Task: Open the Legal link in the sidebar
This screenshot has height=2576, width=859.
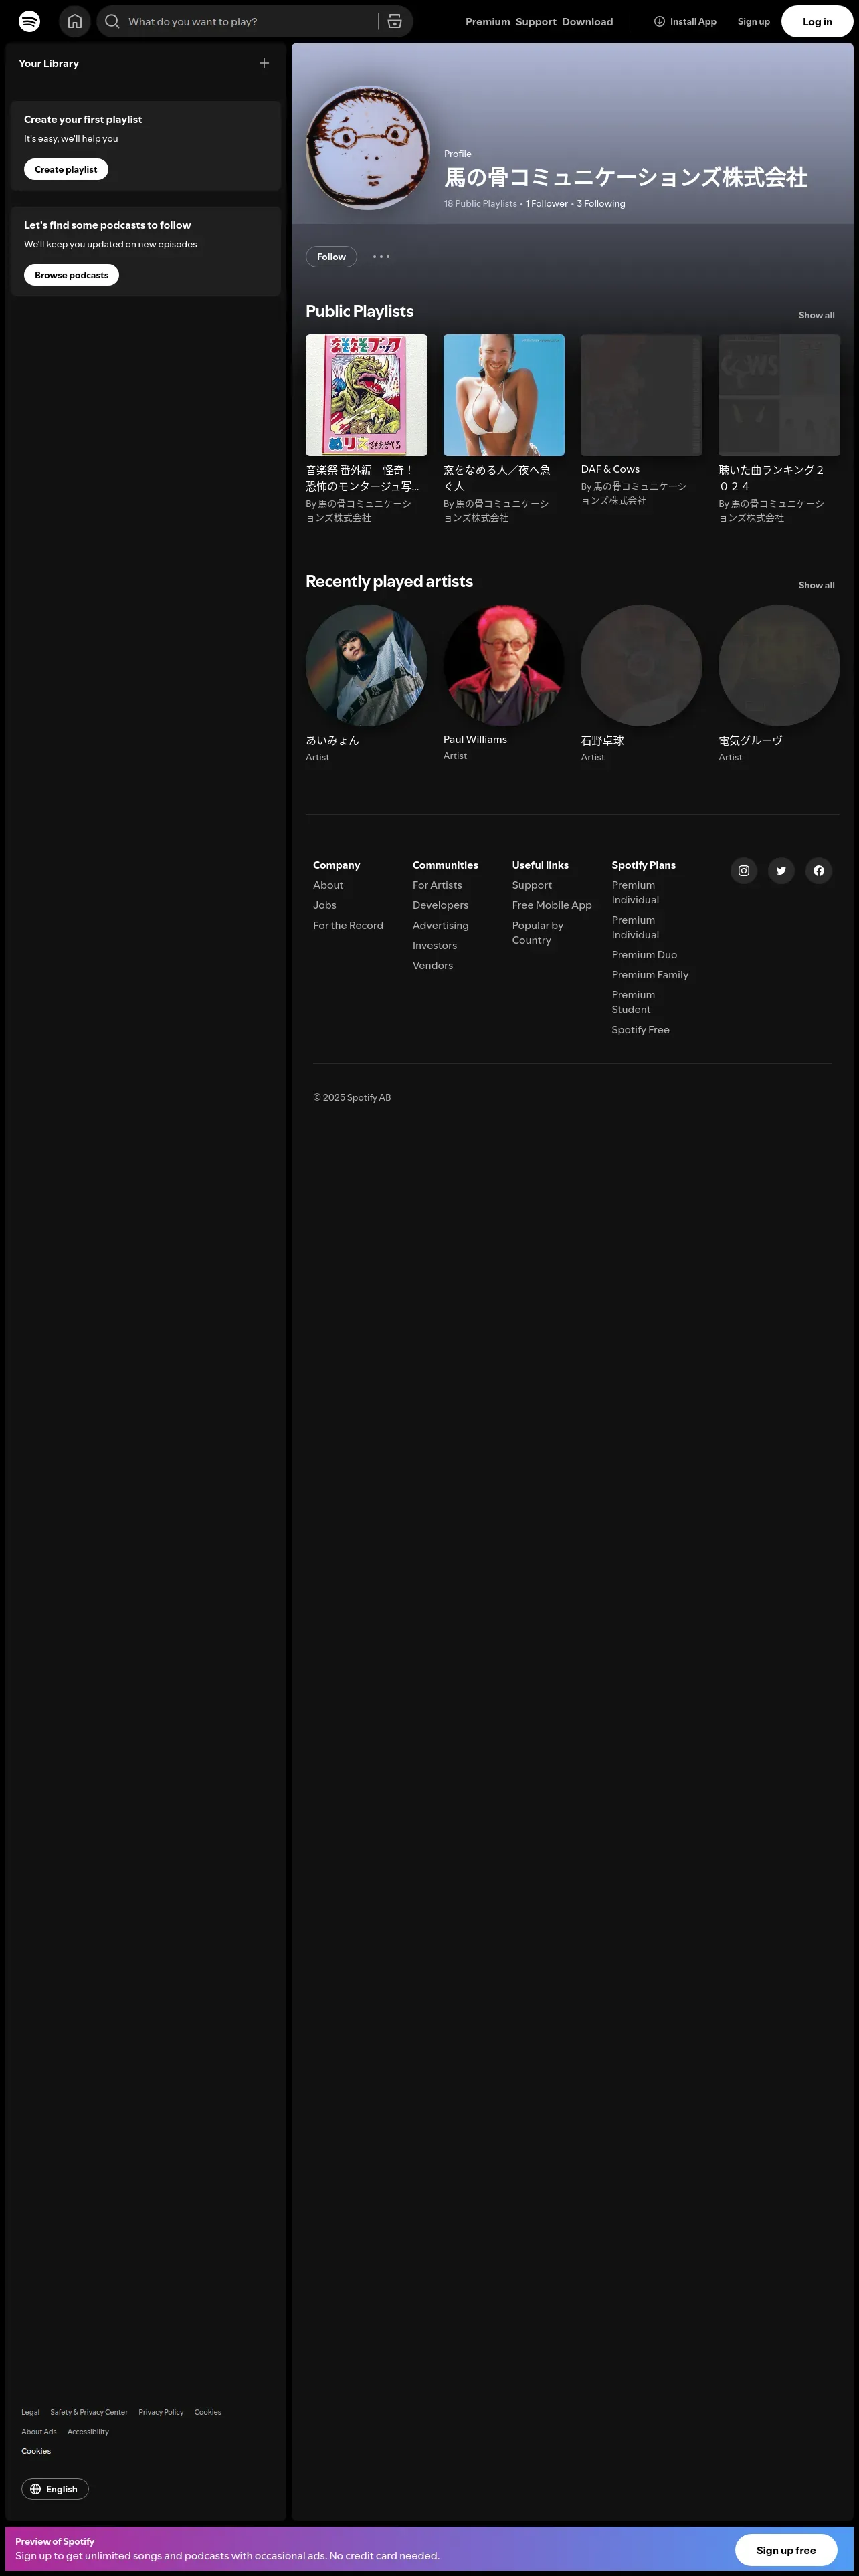Action: 30,2412
